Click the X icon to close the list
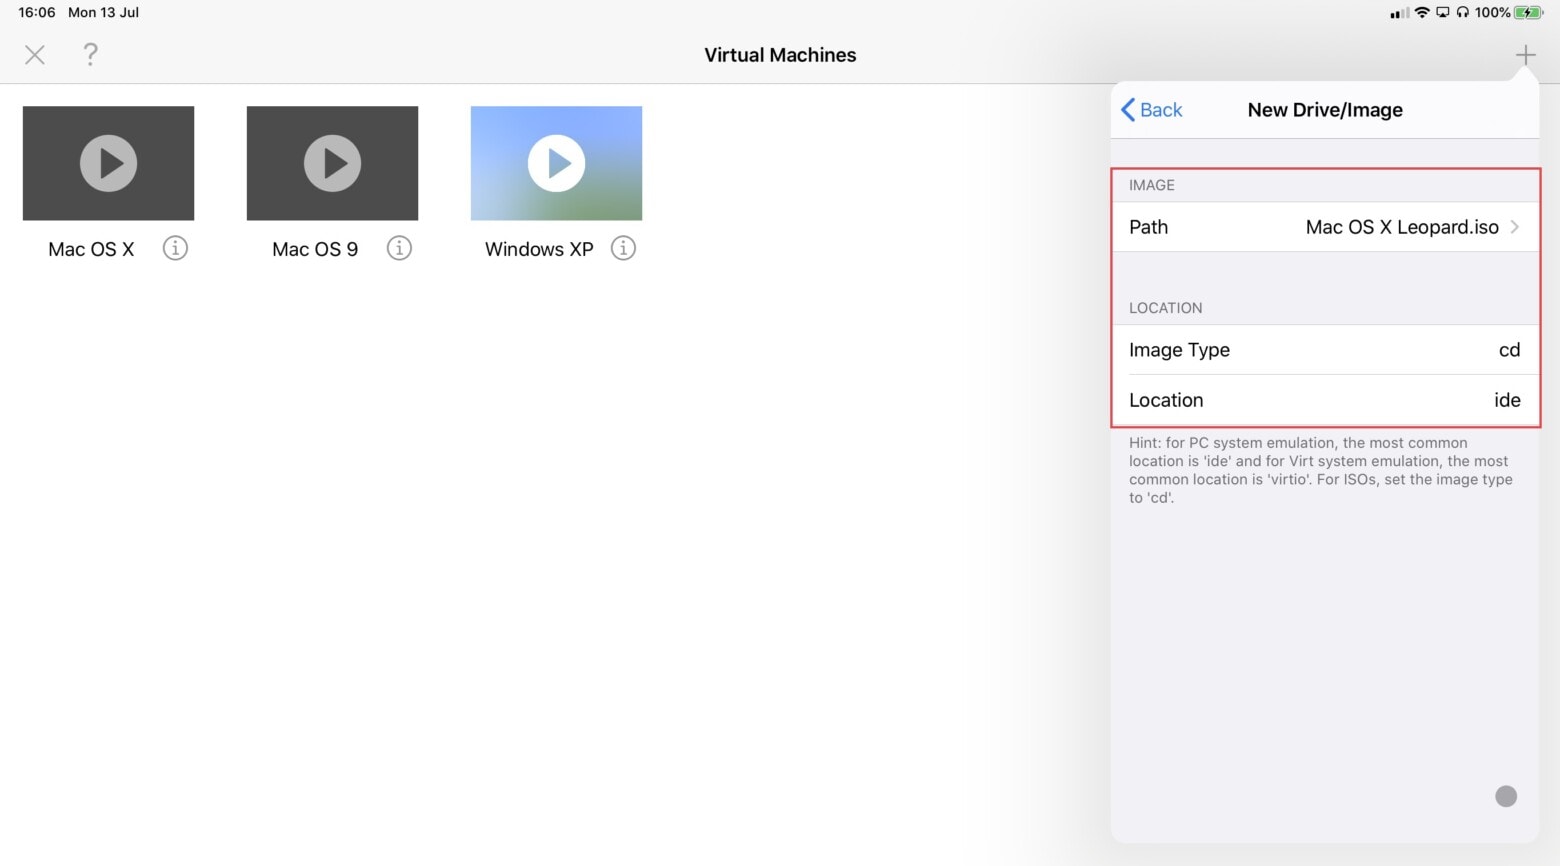This screenshot has height=866, width=1560. click(x=35, y=54)
